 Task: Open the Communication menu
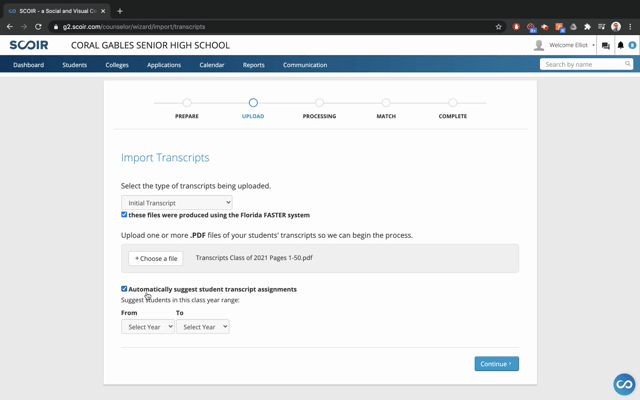[305, 64]
